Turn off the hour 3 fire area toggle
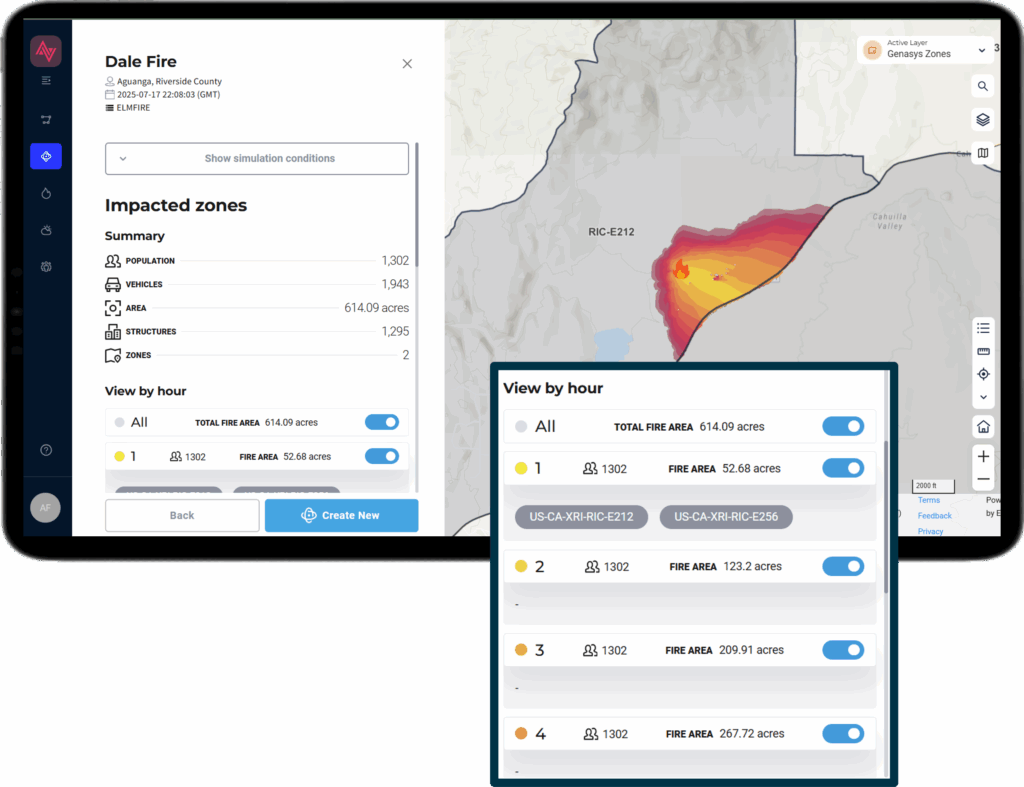The height and width of the screenshot is (787, 1024). tap(843, 650)
